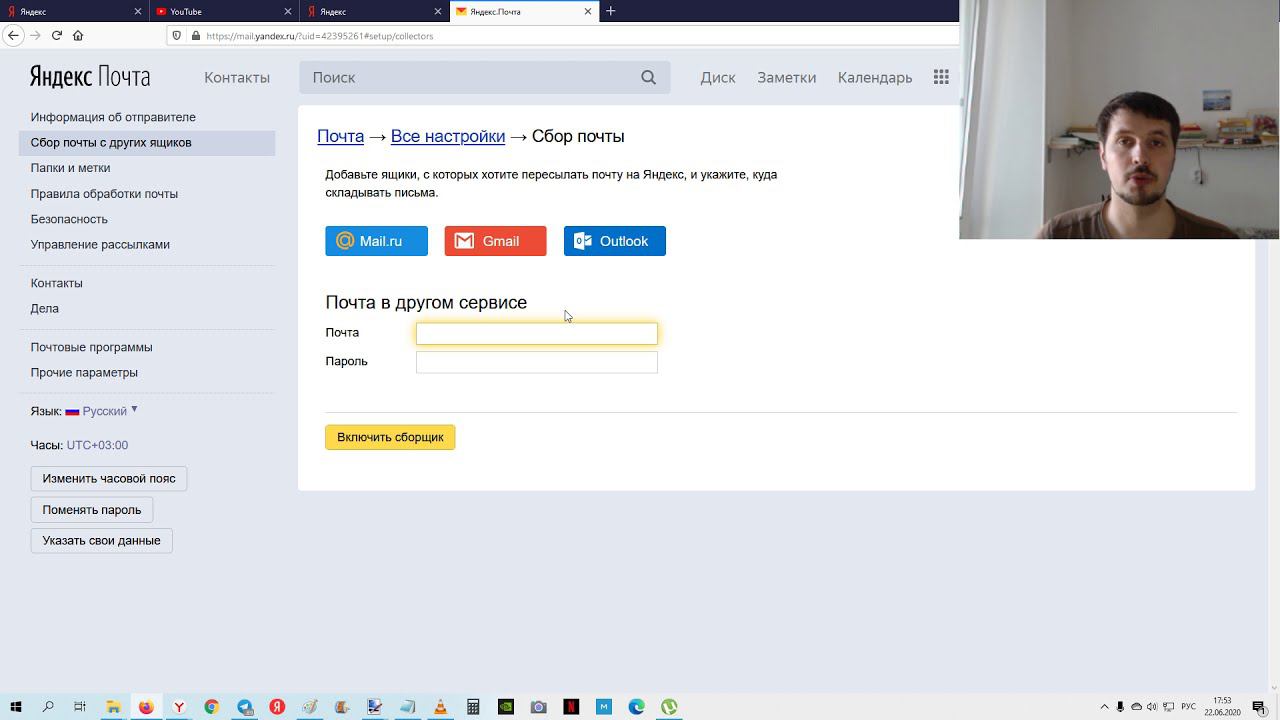This screenshot has width=1280, height=720.
Task: Choose the Gmail collector button
Action: pyautogui.click(x=495, y=241)
